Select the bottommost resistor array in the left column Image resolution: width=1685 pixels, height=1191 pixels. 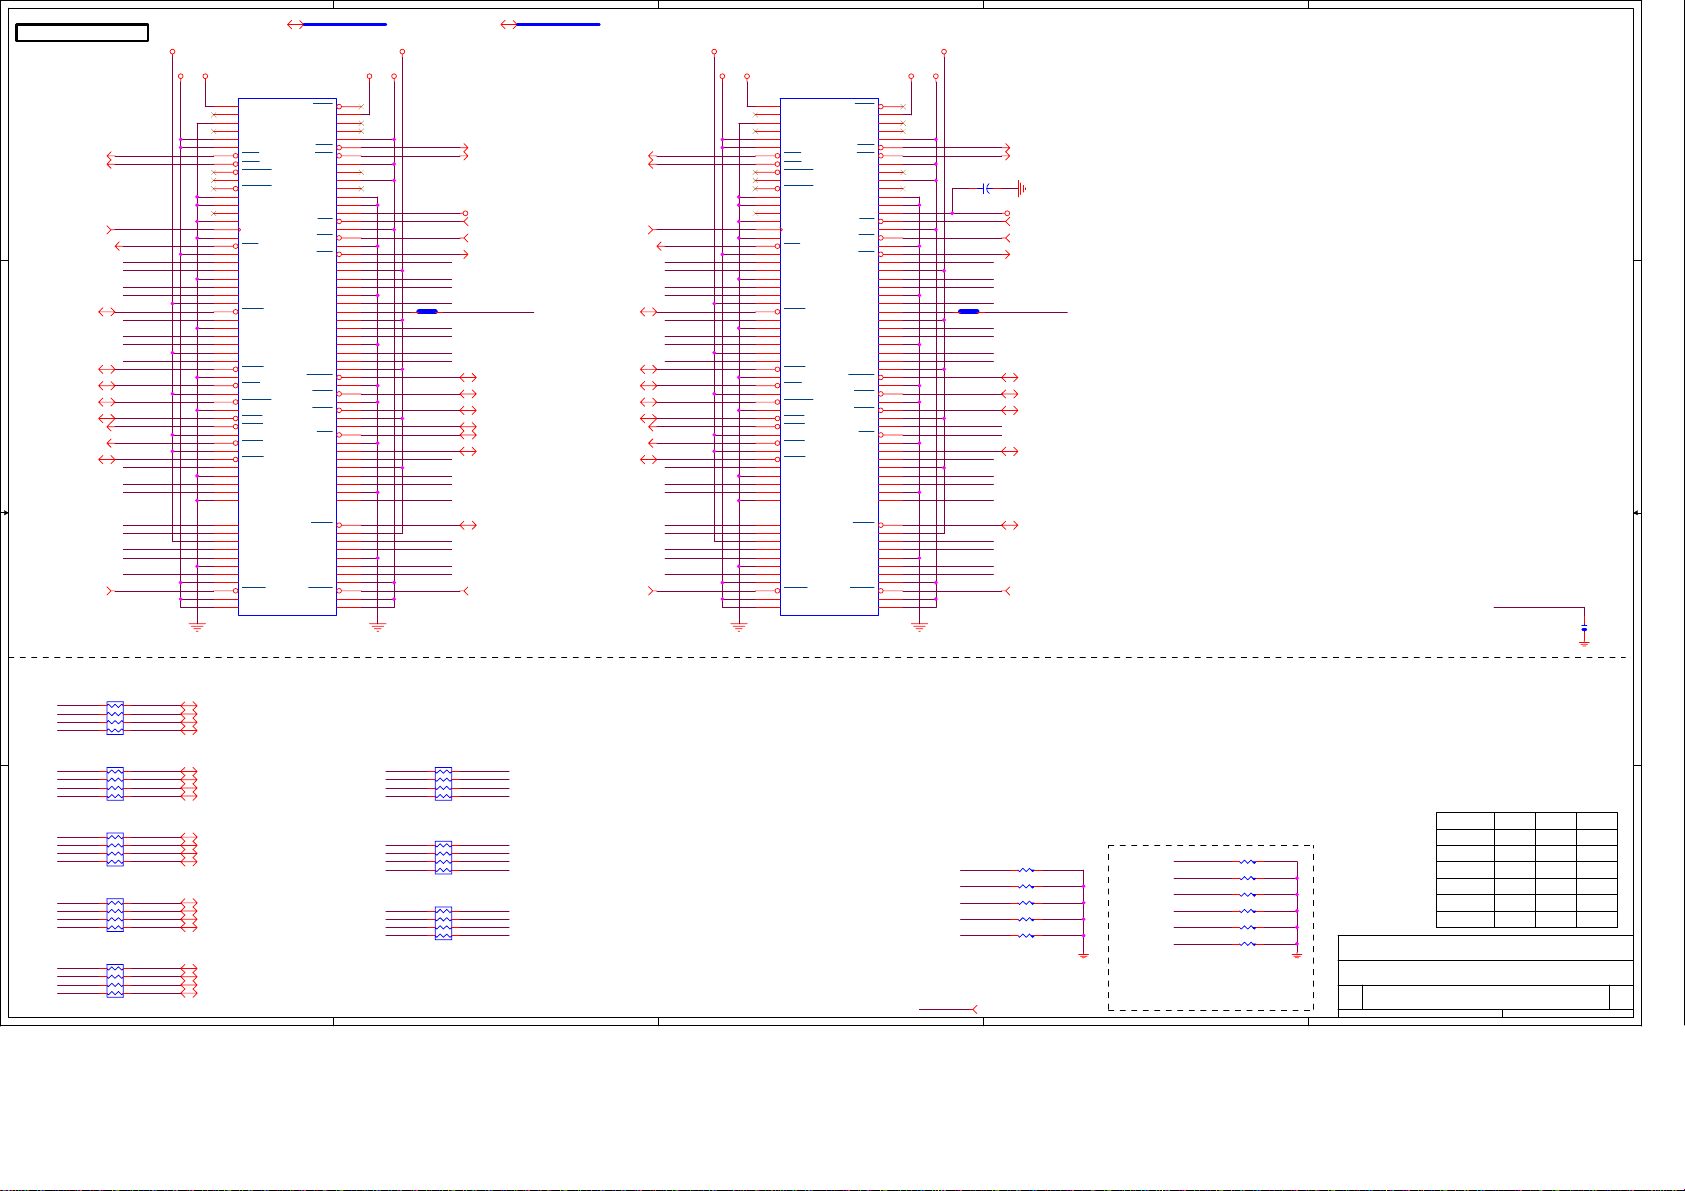click(x=115, y=981)
